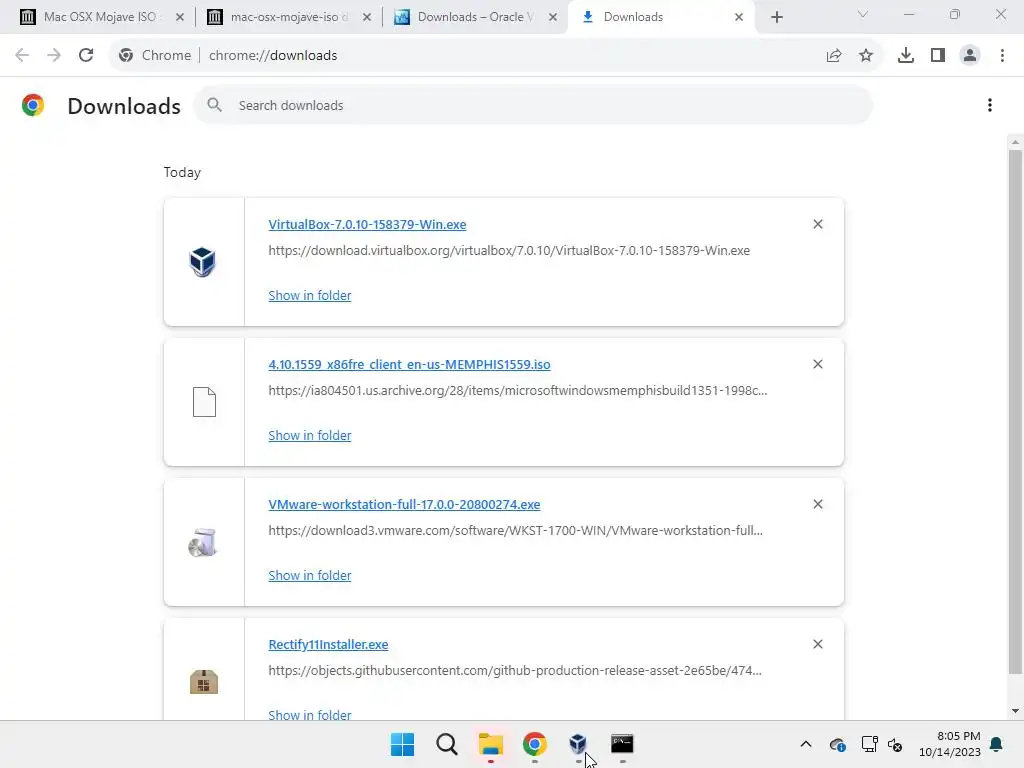Click the Rectify11 package box icon
The height and width of the screenshot is (768, 1024).
coord(204,682)
